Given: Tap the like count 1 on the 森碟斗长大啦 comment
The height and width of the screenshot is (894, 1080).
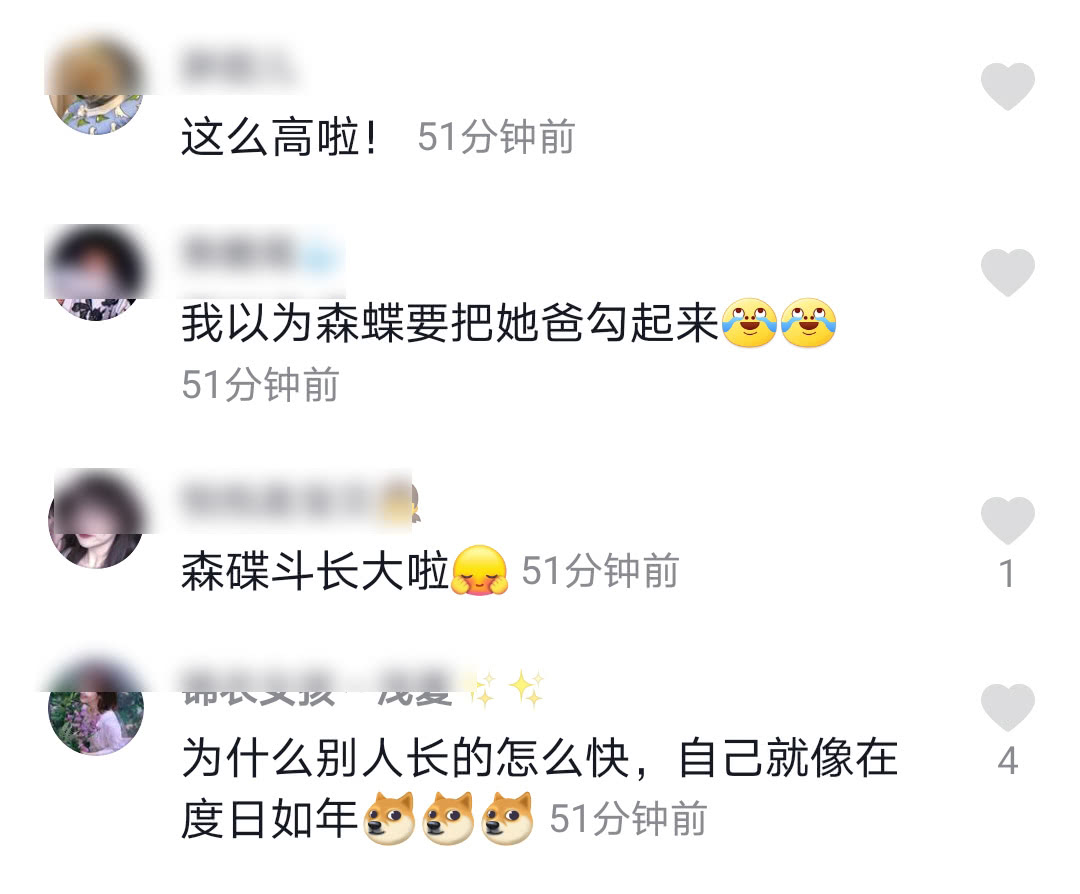Looking at the screenshot, I should click(1008, 574).
